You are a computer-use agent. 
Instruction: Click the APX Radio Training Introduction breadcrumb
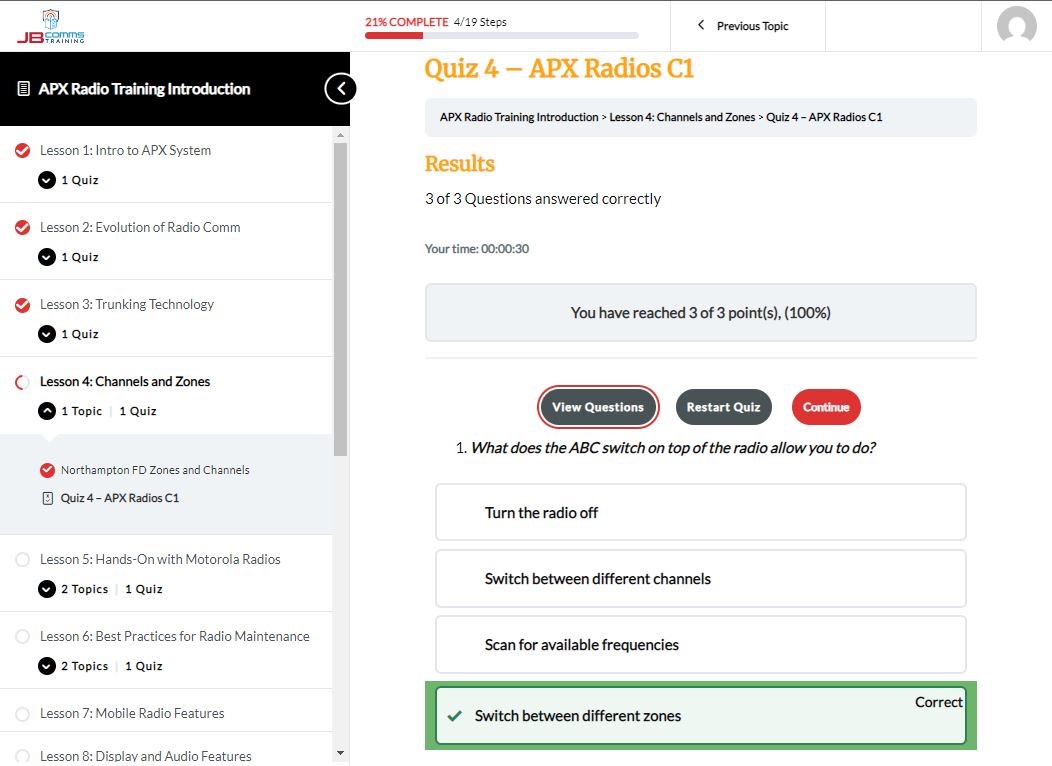(519, 117)
